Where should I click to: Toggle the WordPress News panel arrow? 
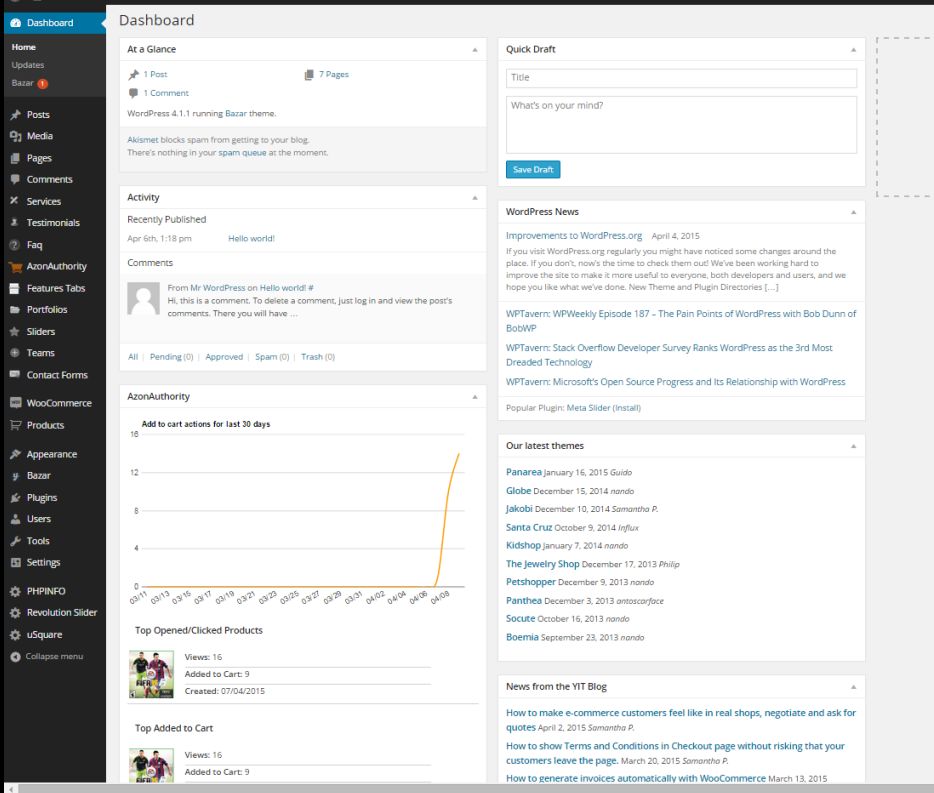[x=853, y=212]
